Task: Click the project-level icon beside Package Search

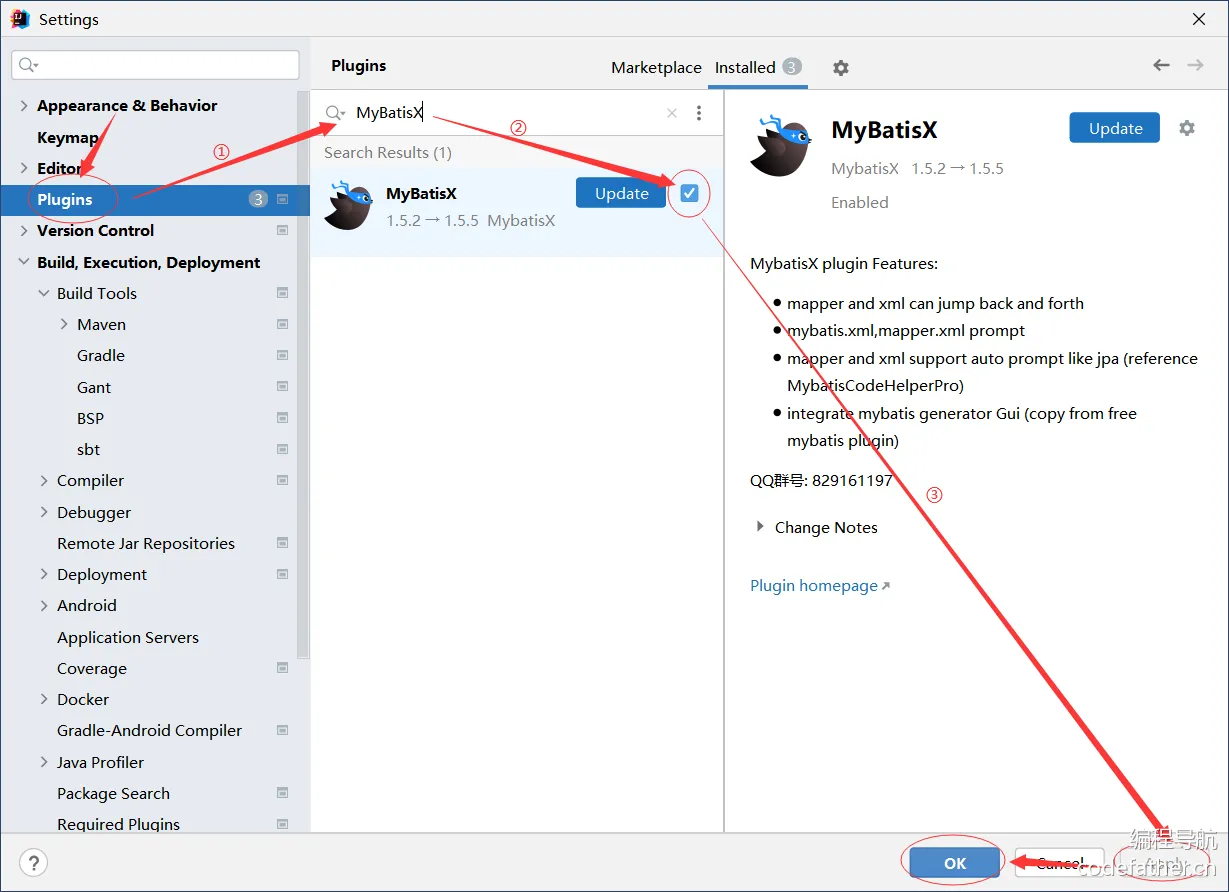Action: [282, 793]
